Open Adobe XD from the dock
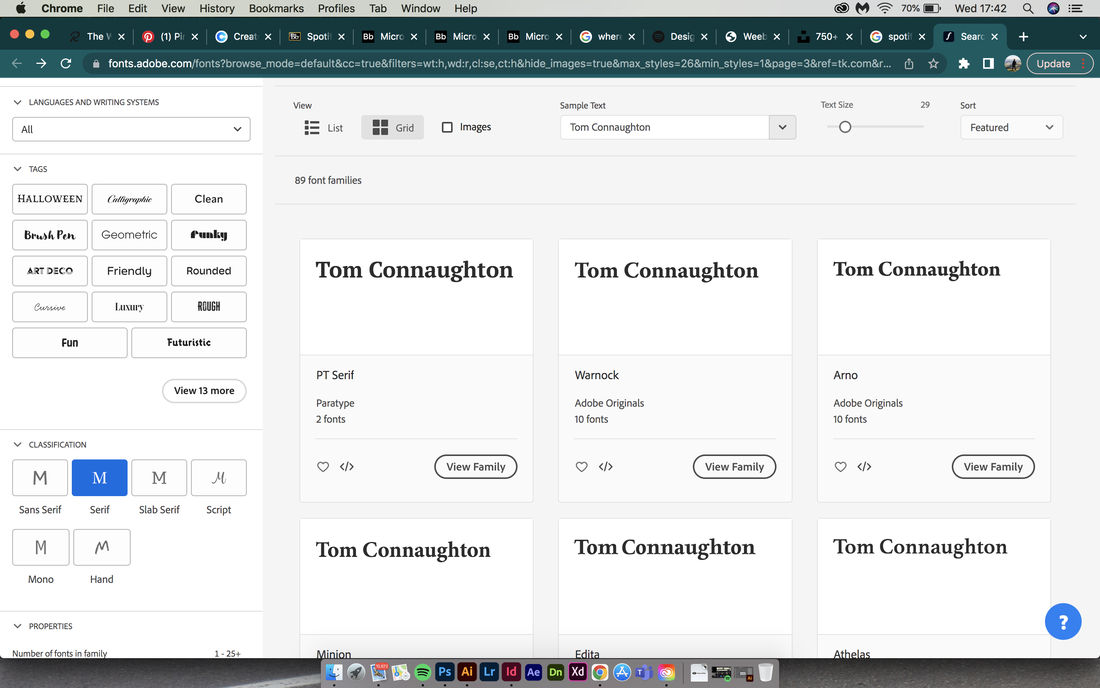 point(577,672)
